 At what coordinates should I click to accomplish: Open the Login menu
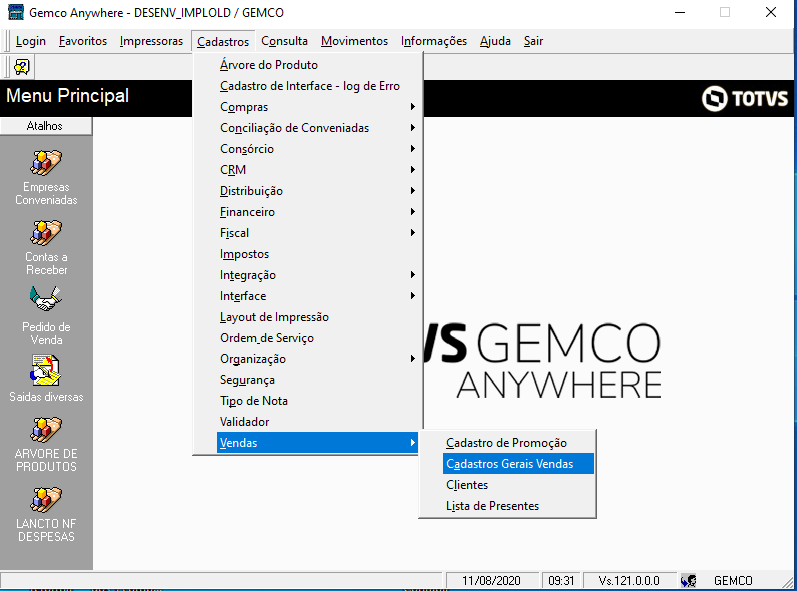pos(30,41)
